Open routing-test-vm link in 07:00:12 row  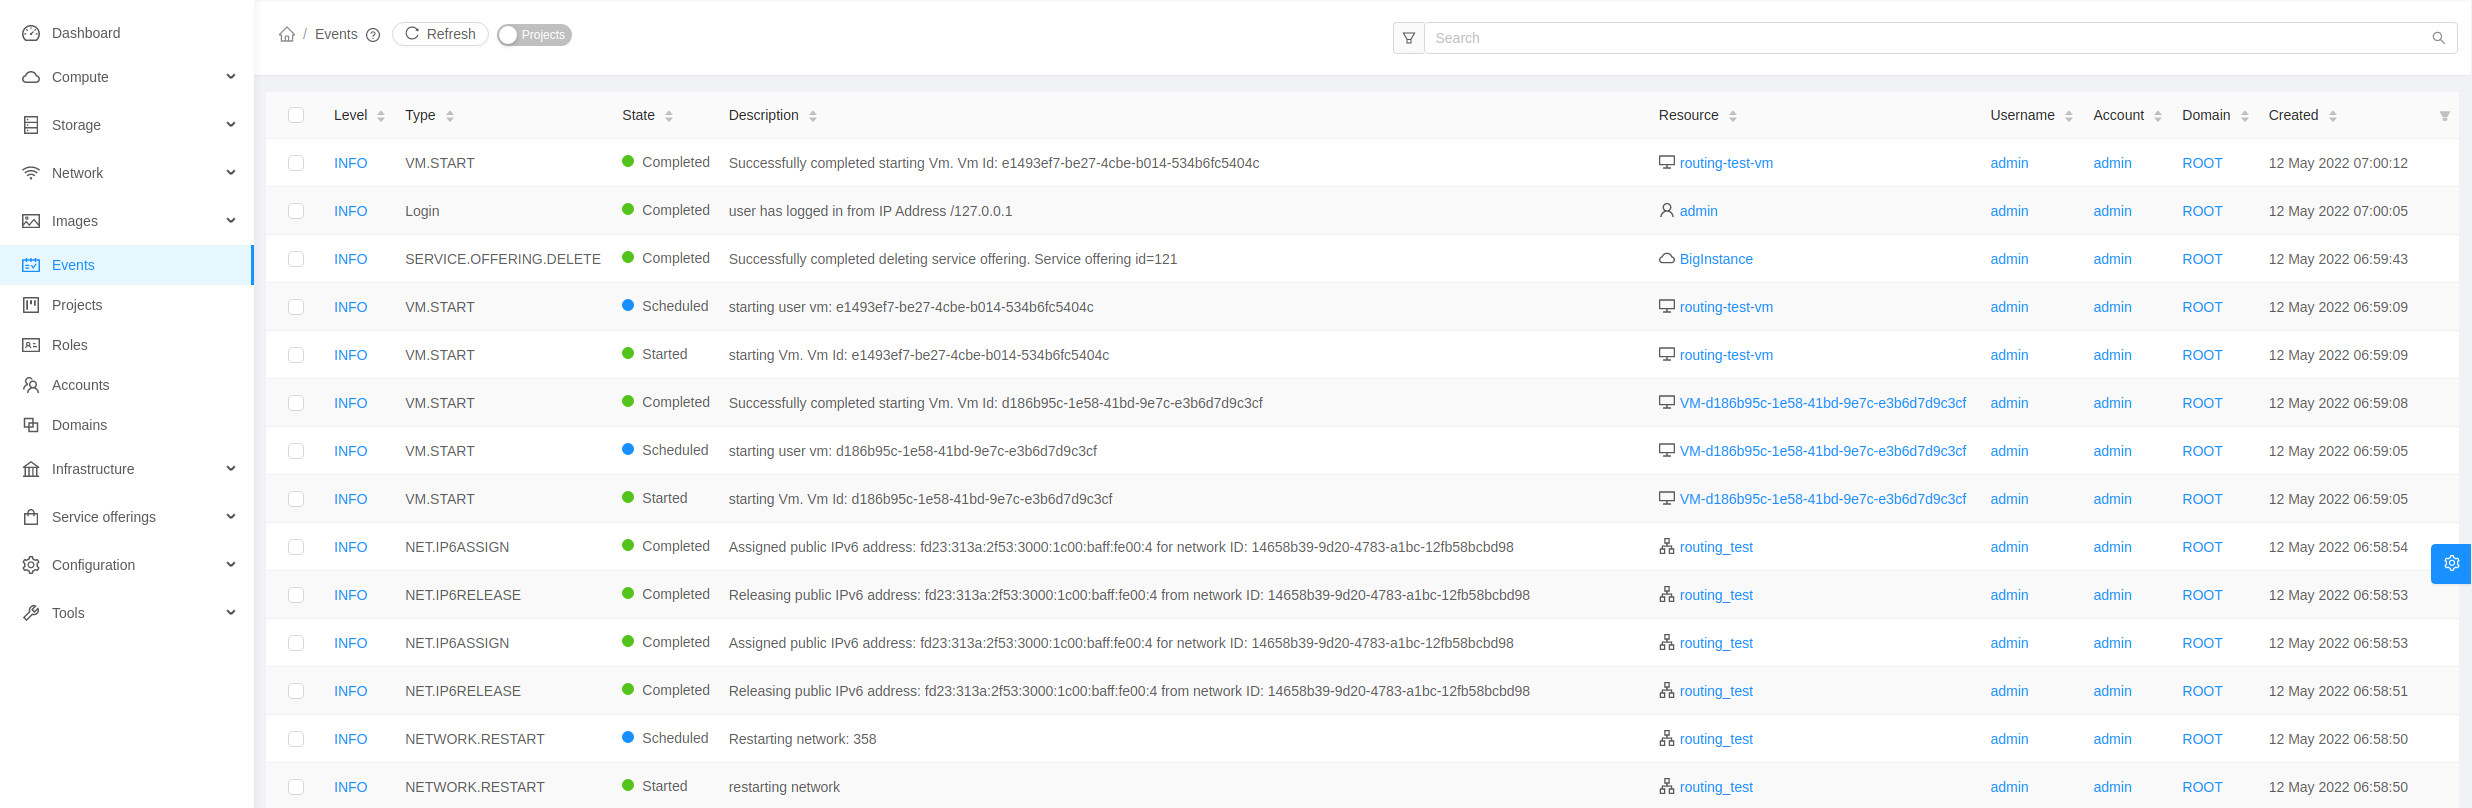tap(1726, 163)
